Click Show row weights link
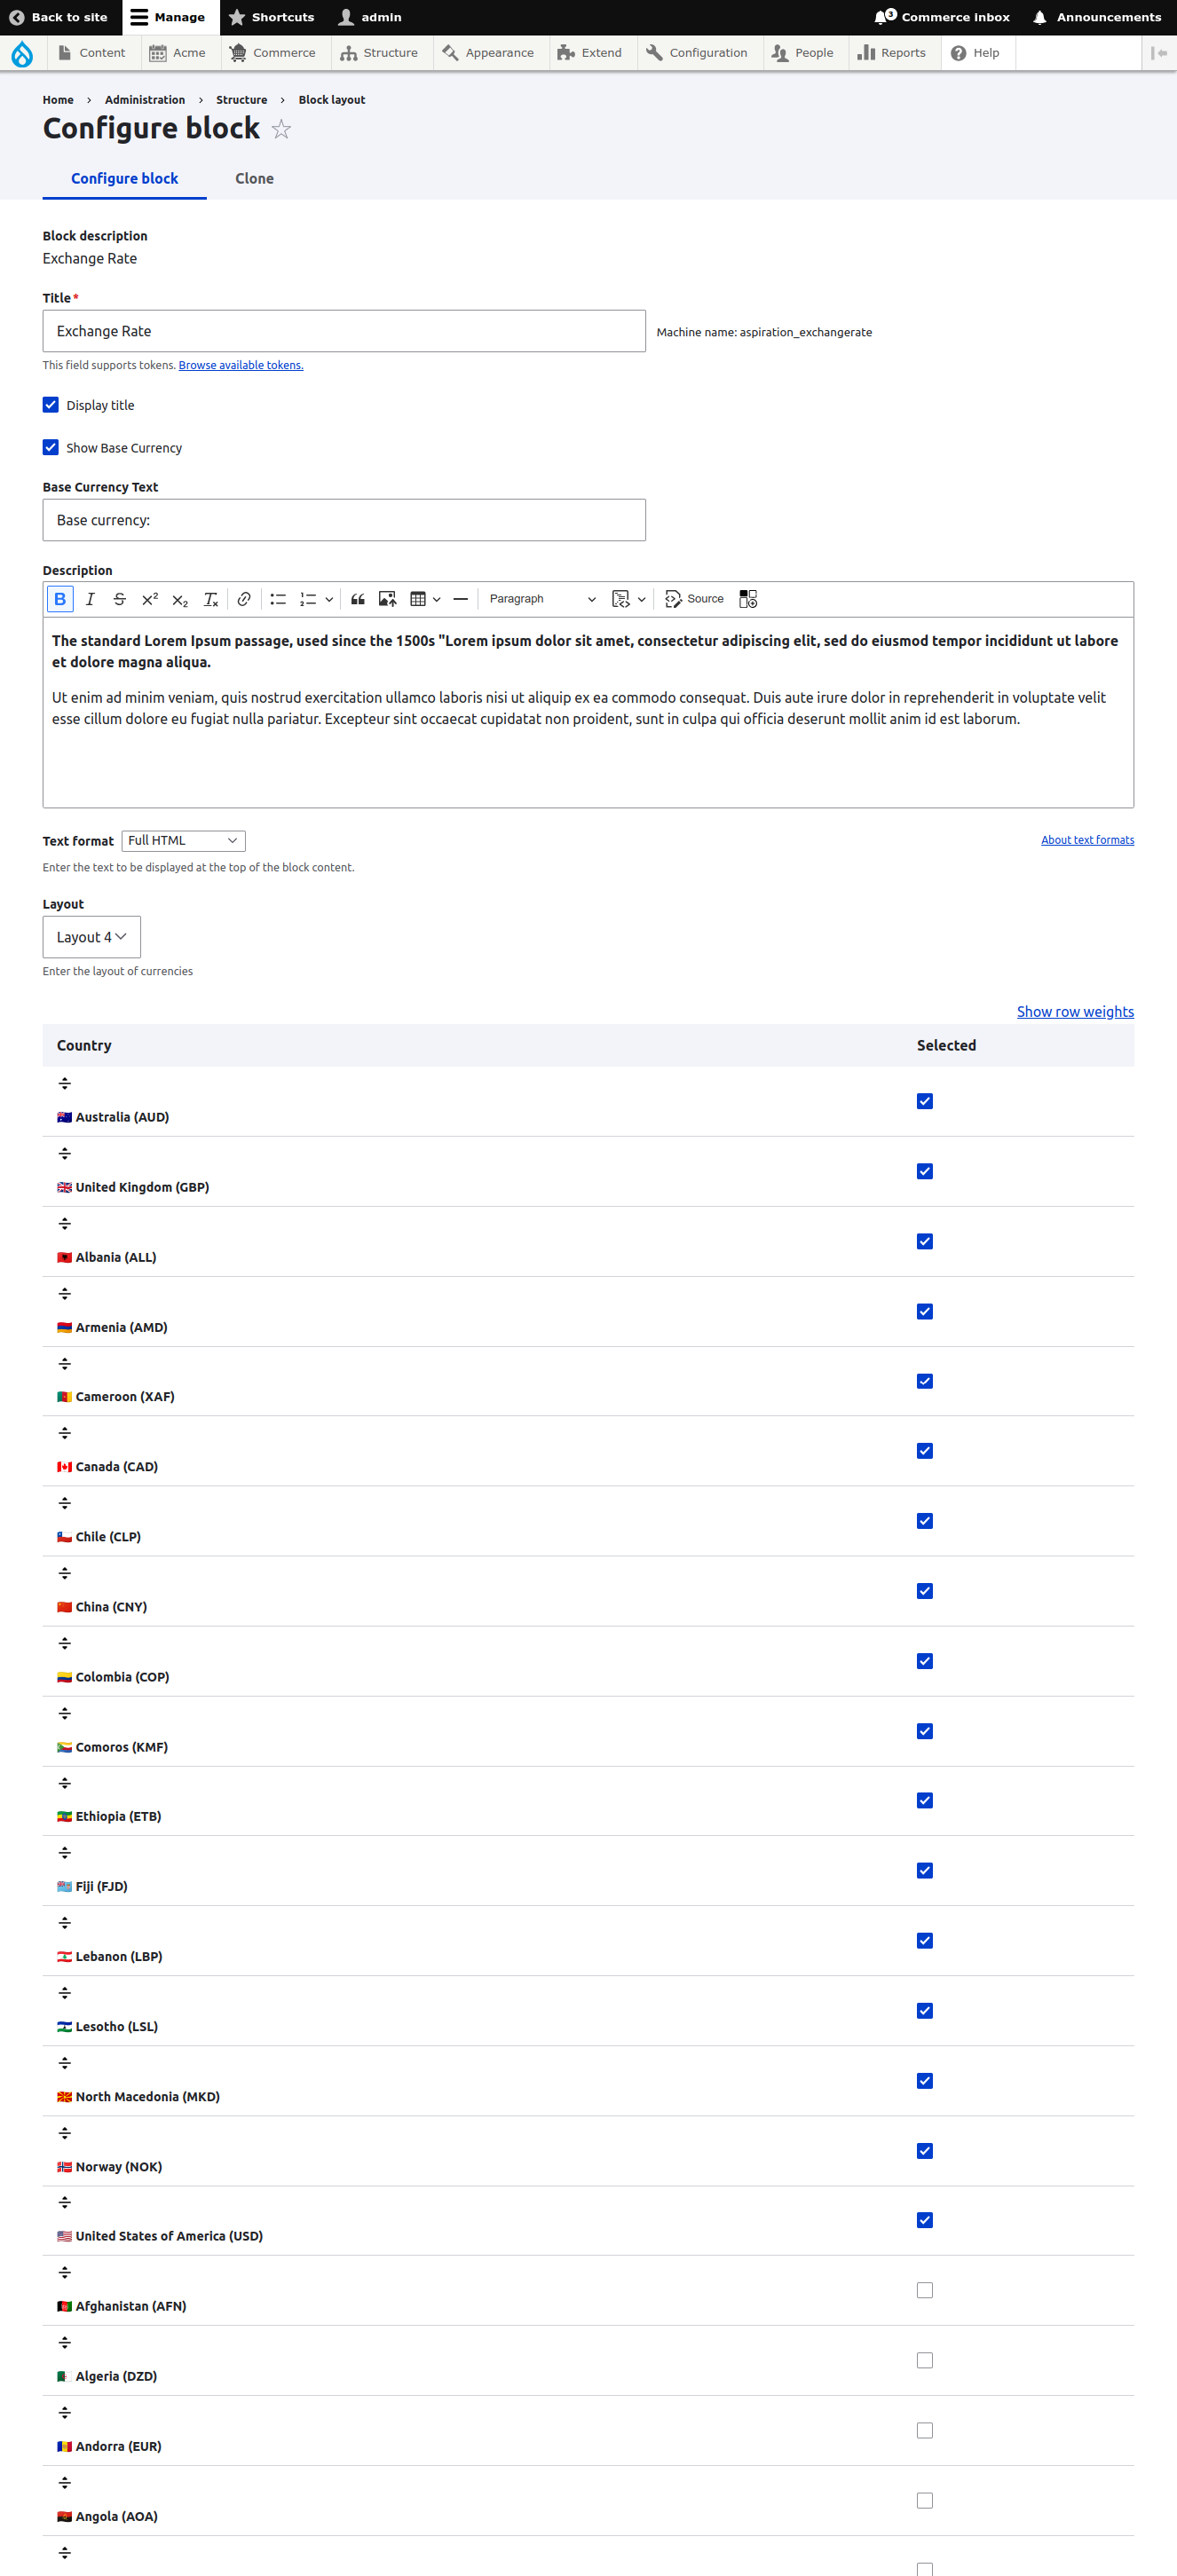1177x2576 pixels. (x=1075, y=1012)
